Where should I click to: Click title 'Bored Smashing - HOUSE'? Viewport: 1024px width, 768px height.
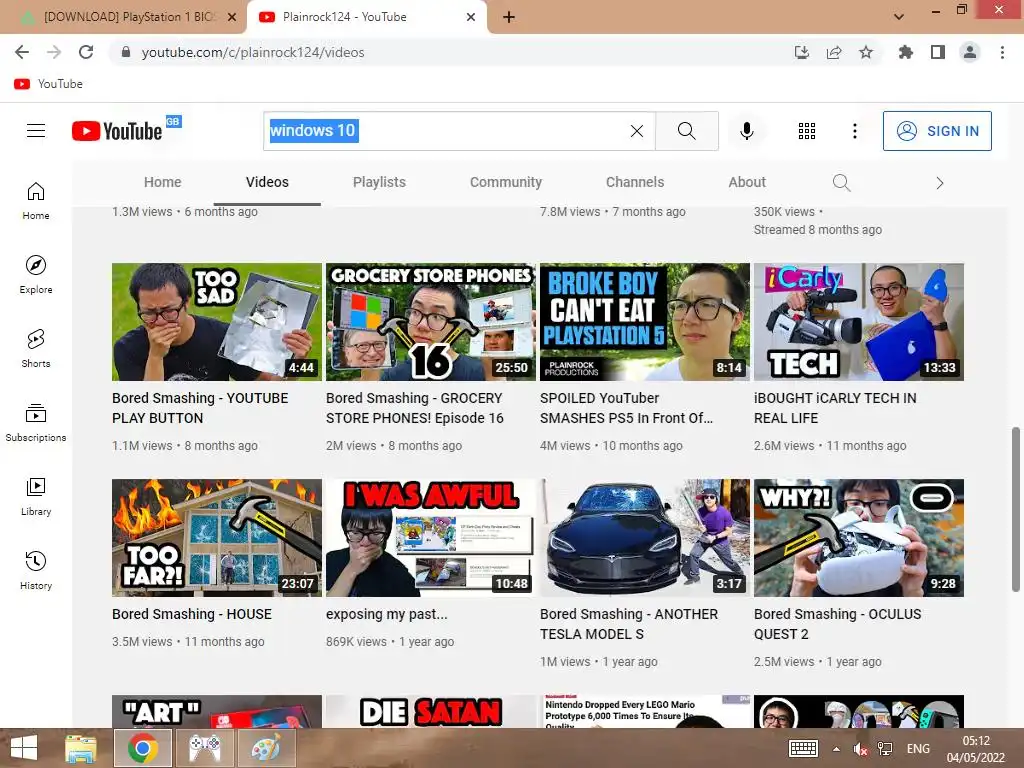click(x=192, y=614)
